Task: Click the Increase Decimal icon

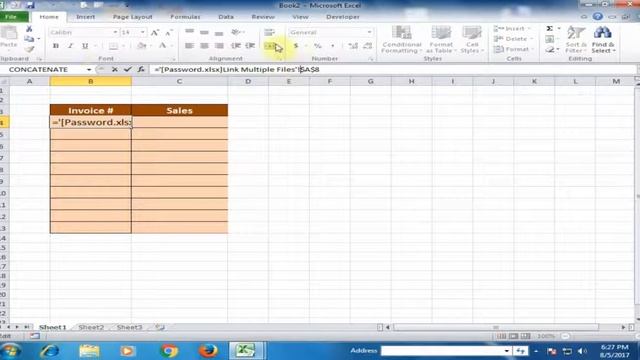Action: (x=353, y=46)
